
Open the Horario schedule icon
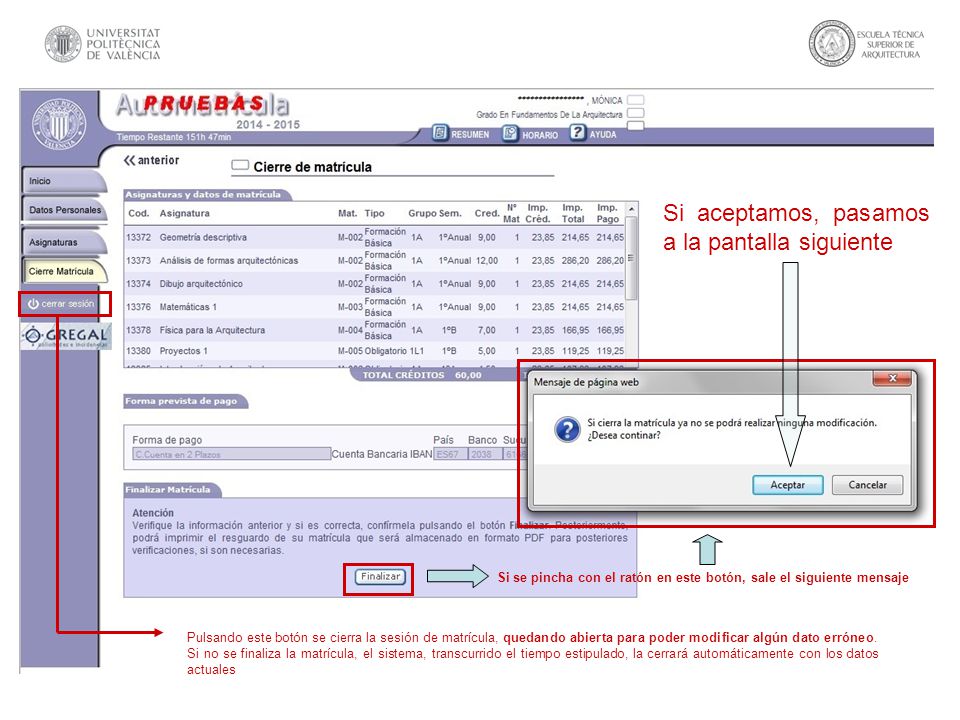pyautogui.click(x=510, y=133)
